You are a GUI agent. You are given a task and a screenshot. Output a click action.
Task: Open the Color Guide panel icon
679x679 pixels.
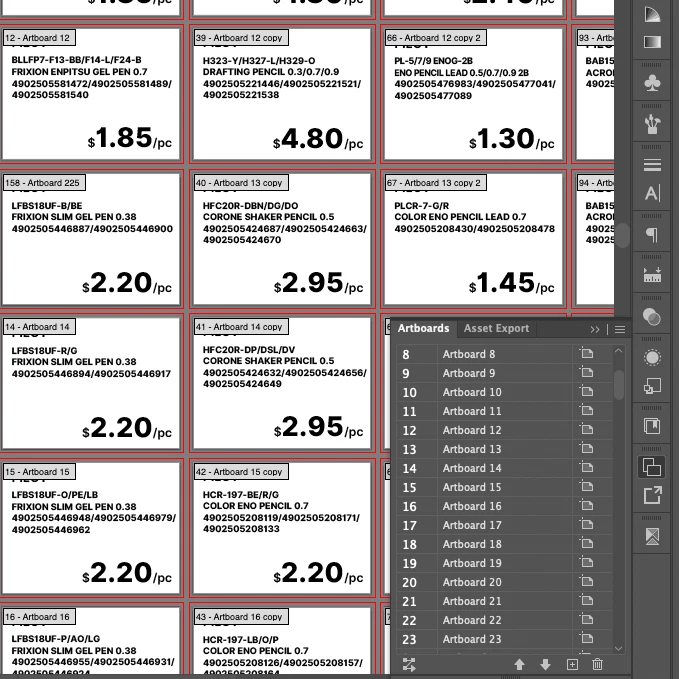pyautogui.click(x=652, y=13)
